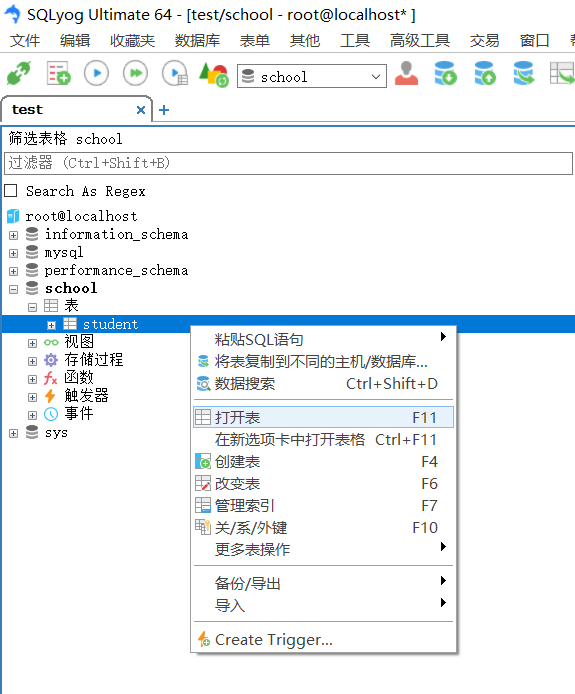The height and width of the screenshot is (694, 575).
Task: Expand the 函数 functions node
Action: coord(32,379)
